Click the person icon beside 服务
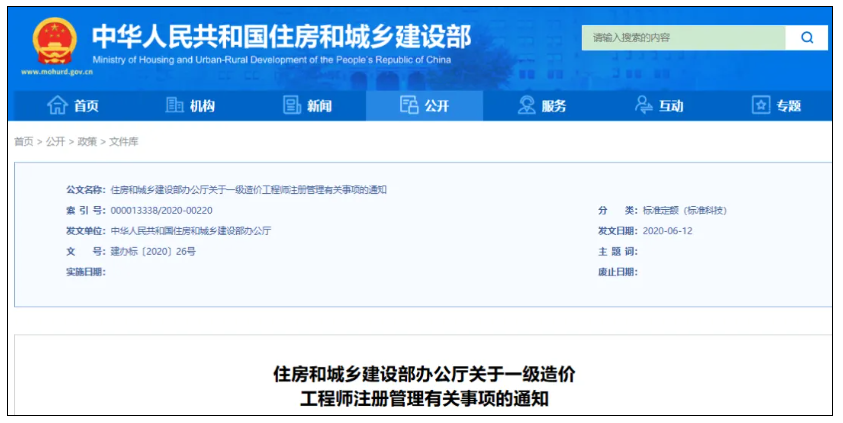 pos(527,106)
